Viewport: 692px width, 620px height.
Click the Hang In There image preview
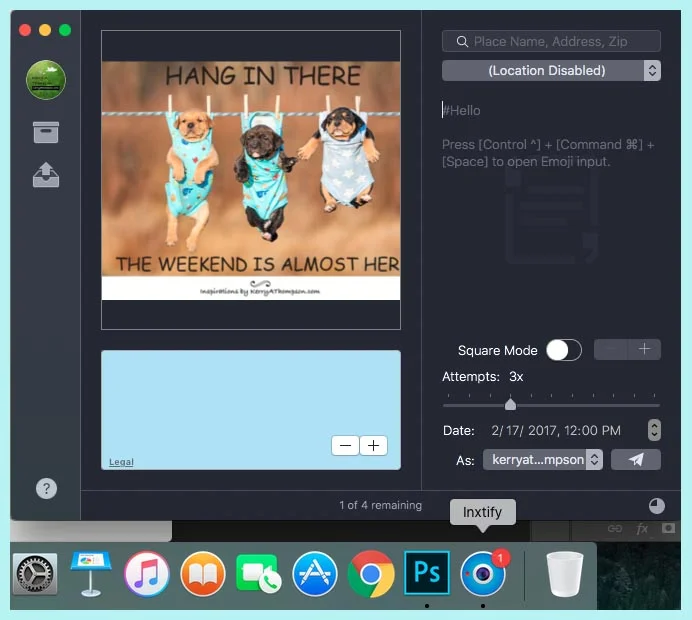coord(251,180)
